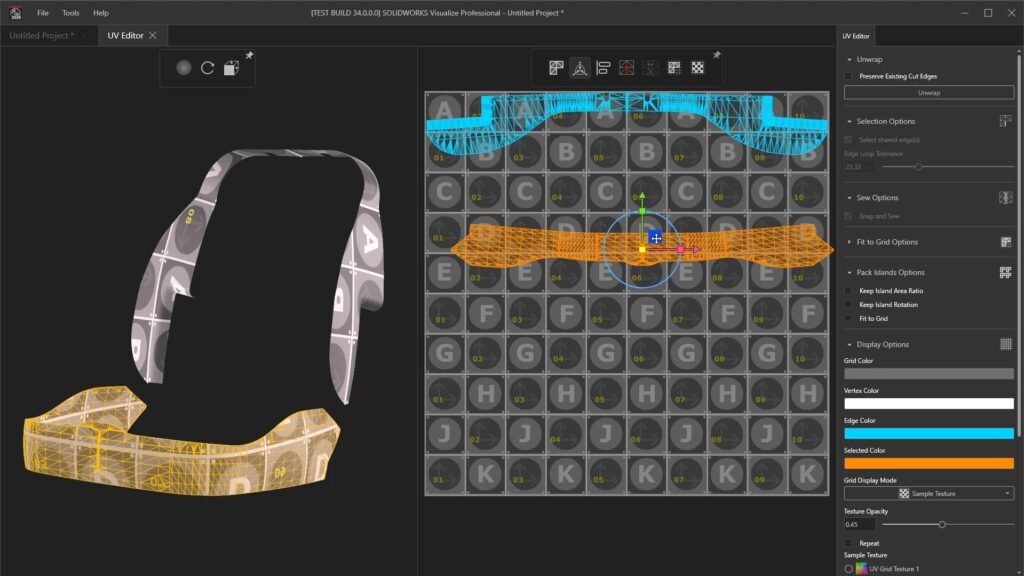Click the Texture Opacity slider handle

(x=942, y=524)
